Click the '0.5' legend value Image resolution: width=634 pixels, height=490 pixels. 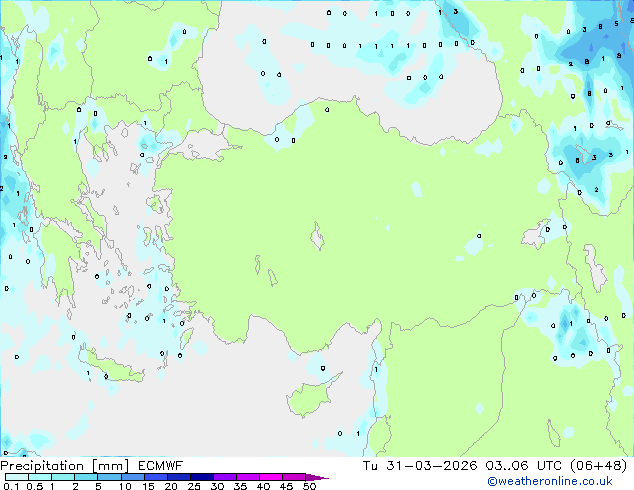(34, 486)
